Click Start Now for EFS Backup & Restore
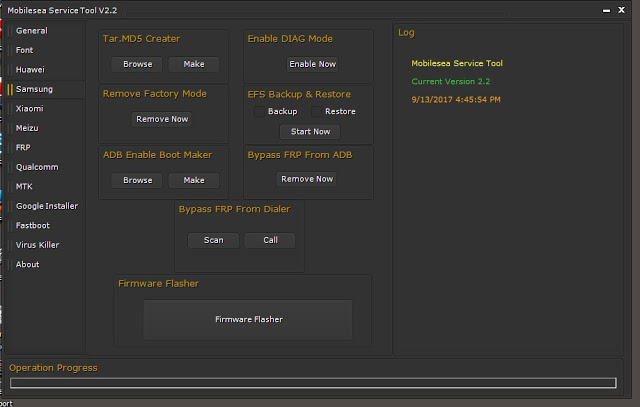 click(310, 131)
